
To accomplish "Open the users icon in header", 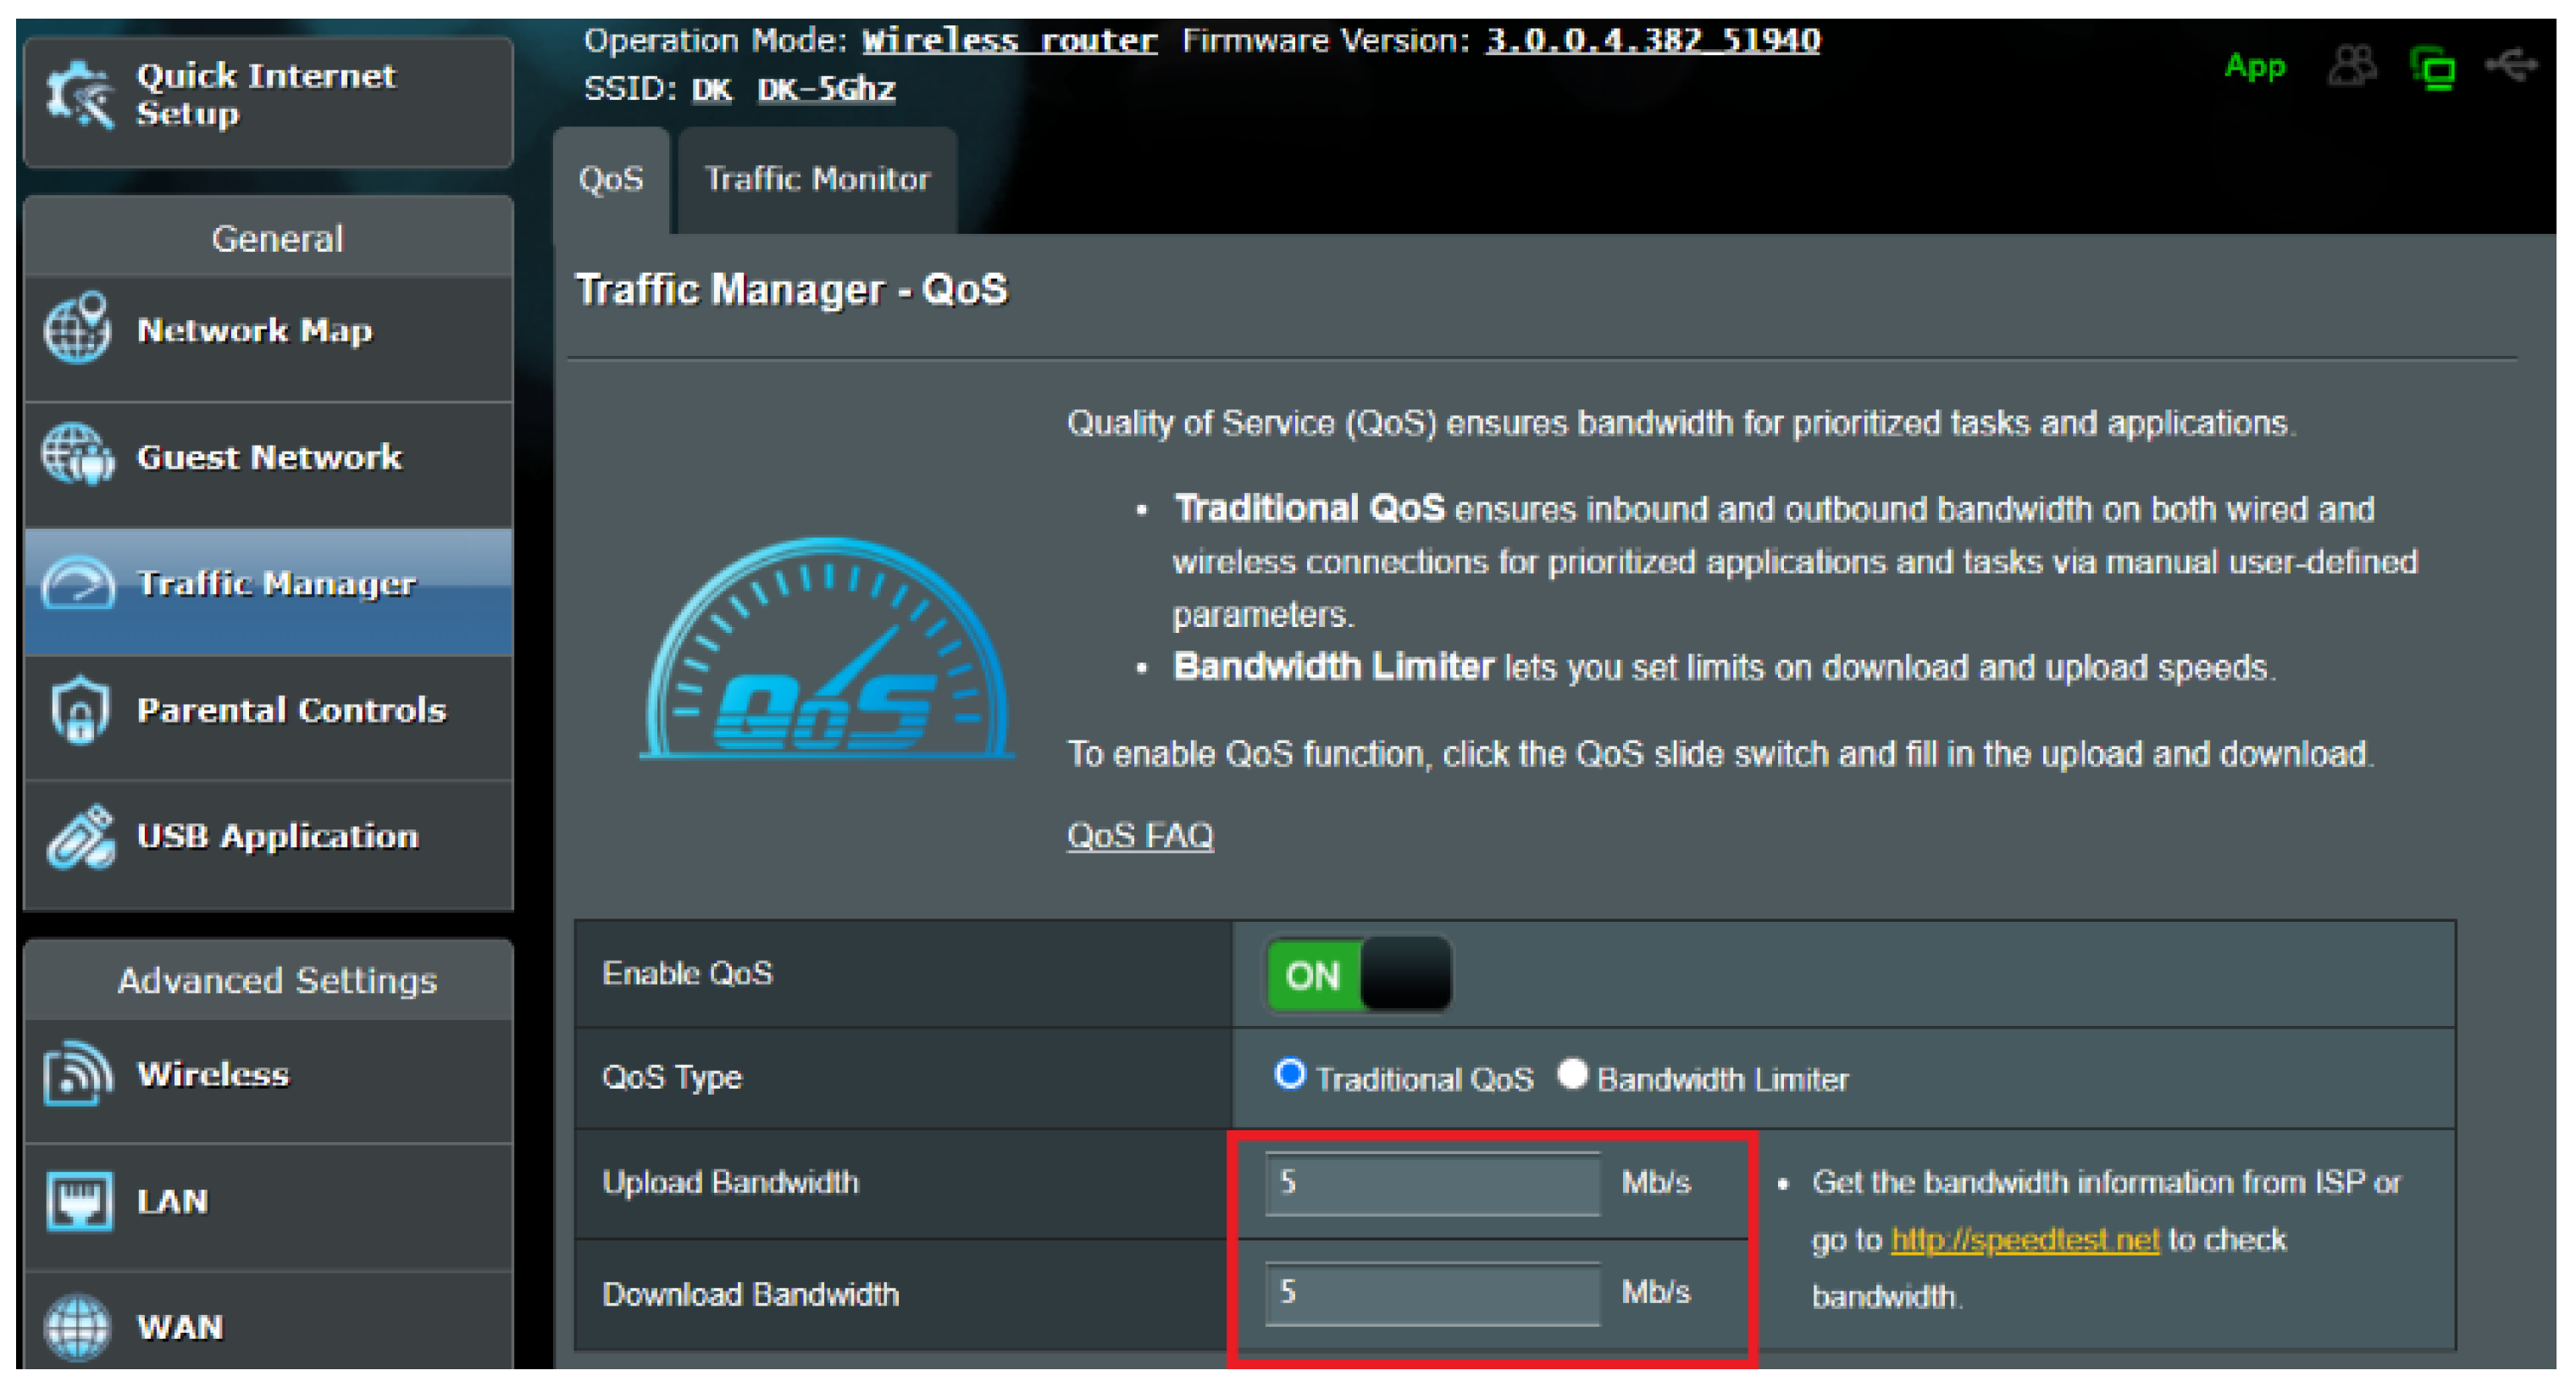I will tap(2352, 66).
